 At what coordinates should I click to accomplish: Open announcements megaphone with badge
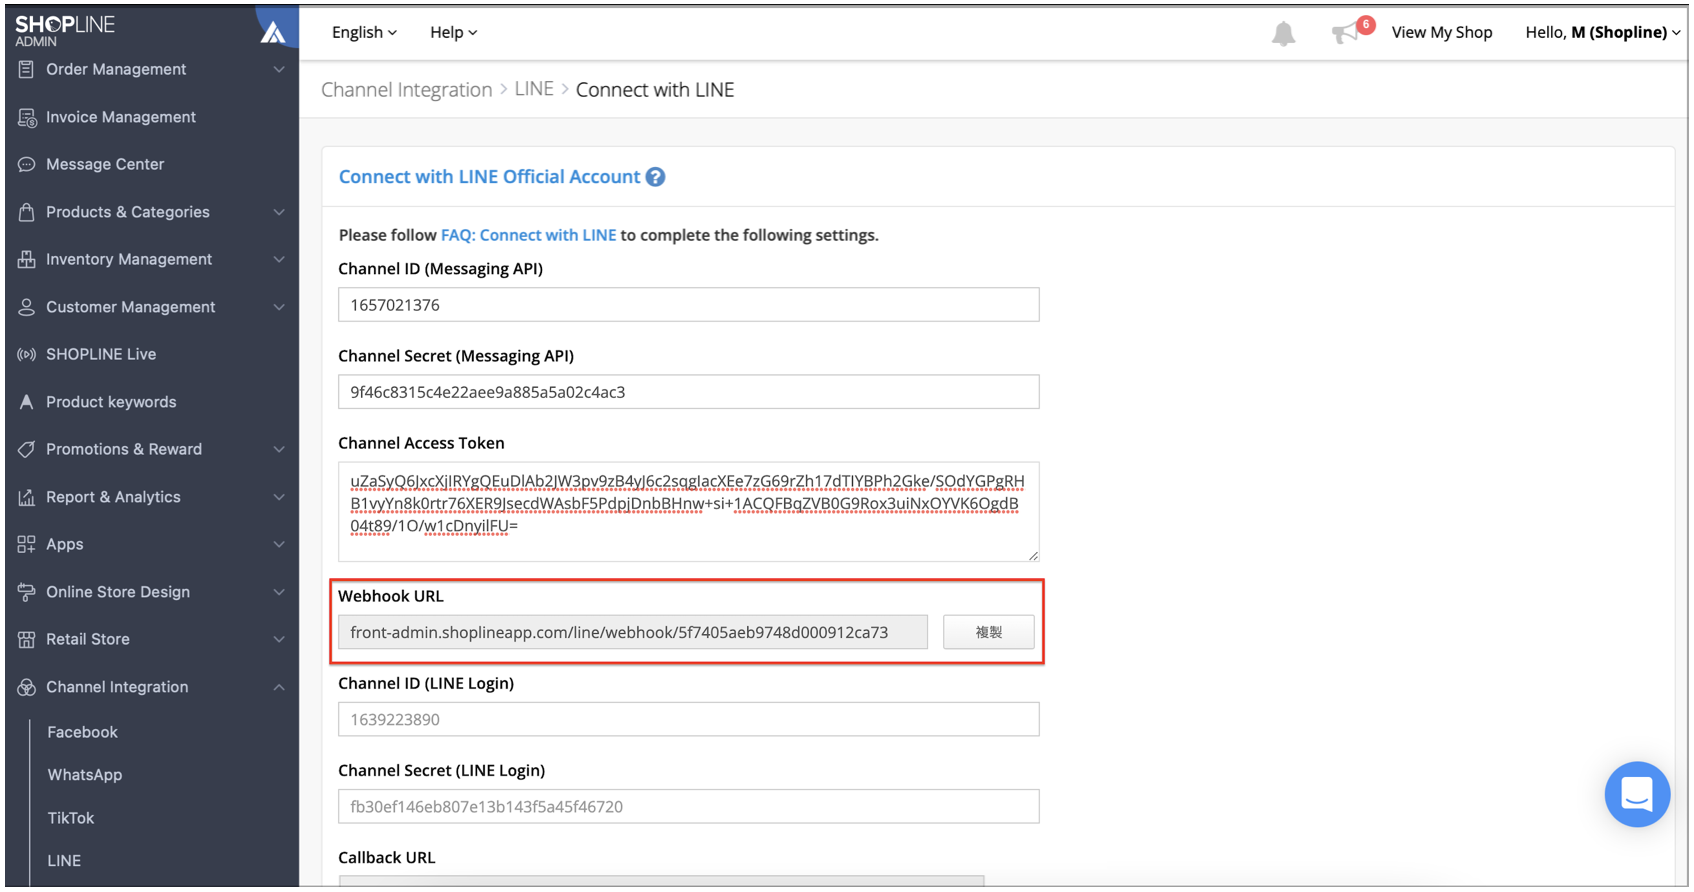[1352, 31]
